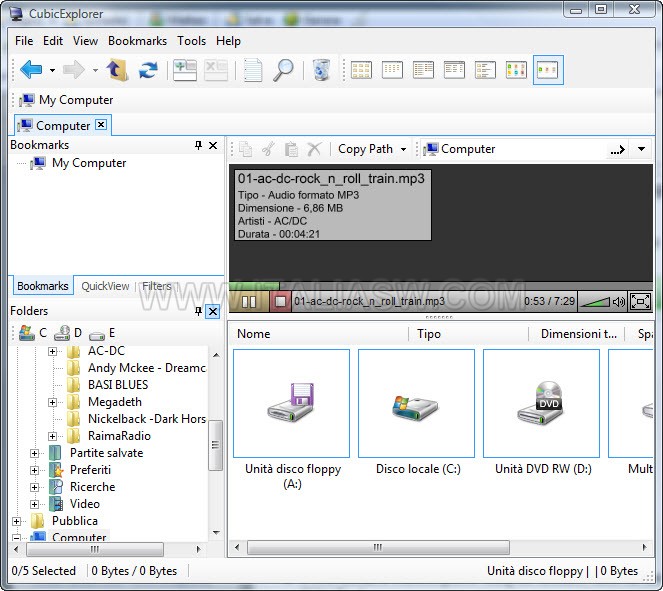Refresh the current view
The image size is (663, 591).
tap(148, 69)
